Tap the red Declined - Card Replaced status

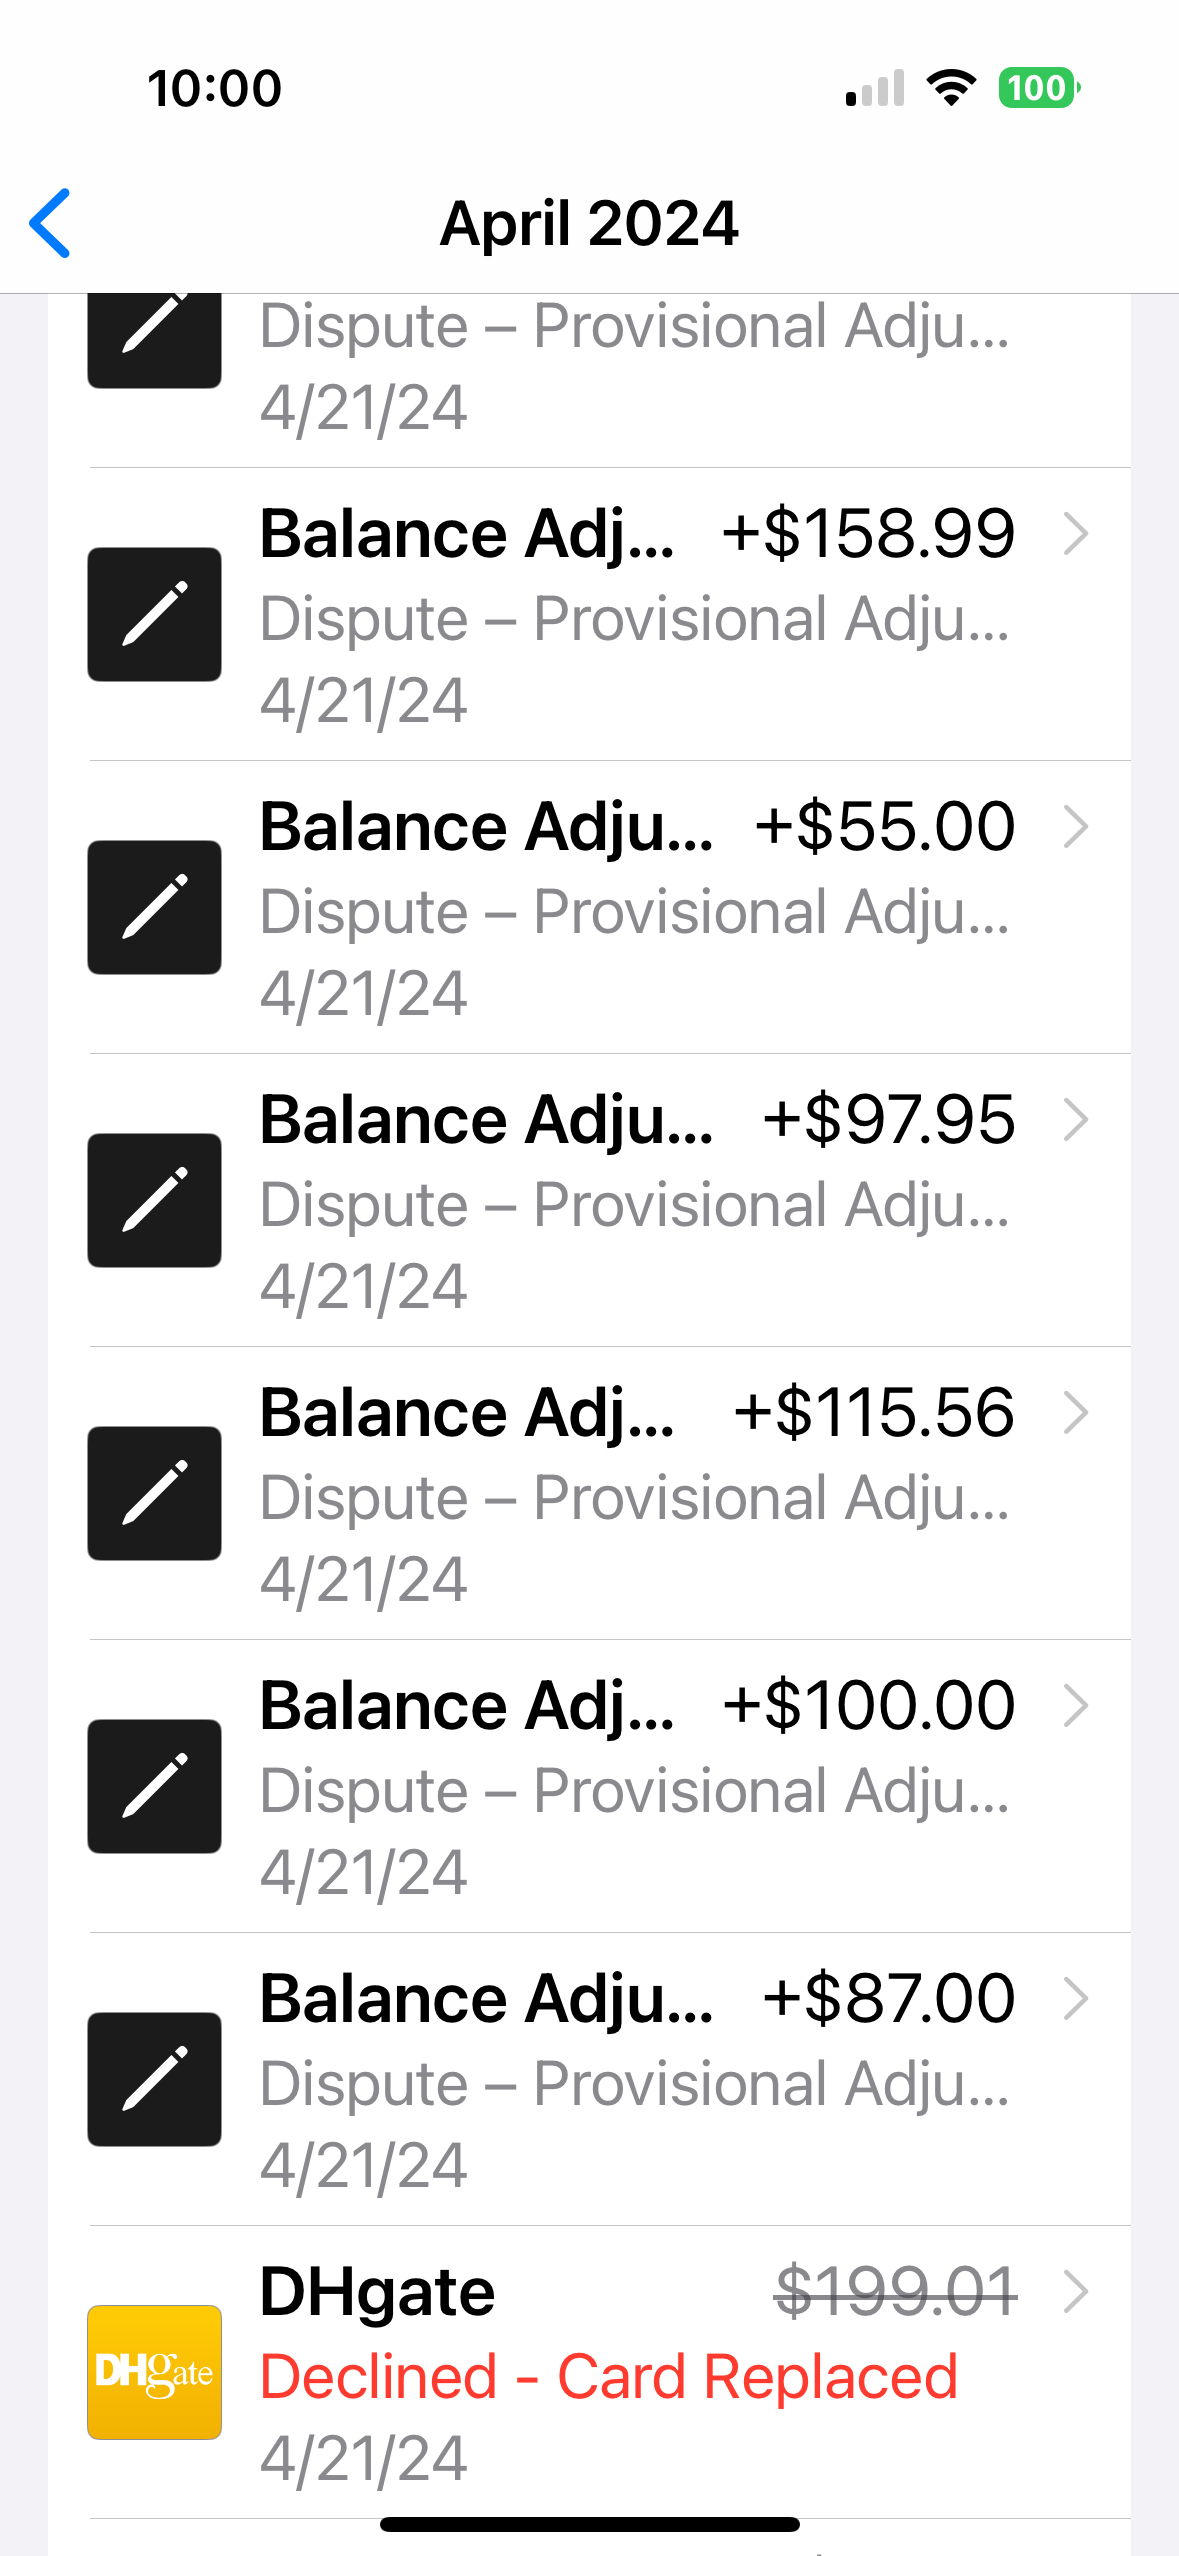608,2377
